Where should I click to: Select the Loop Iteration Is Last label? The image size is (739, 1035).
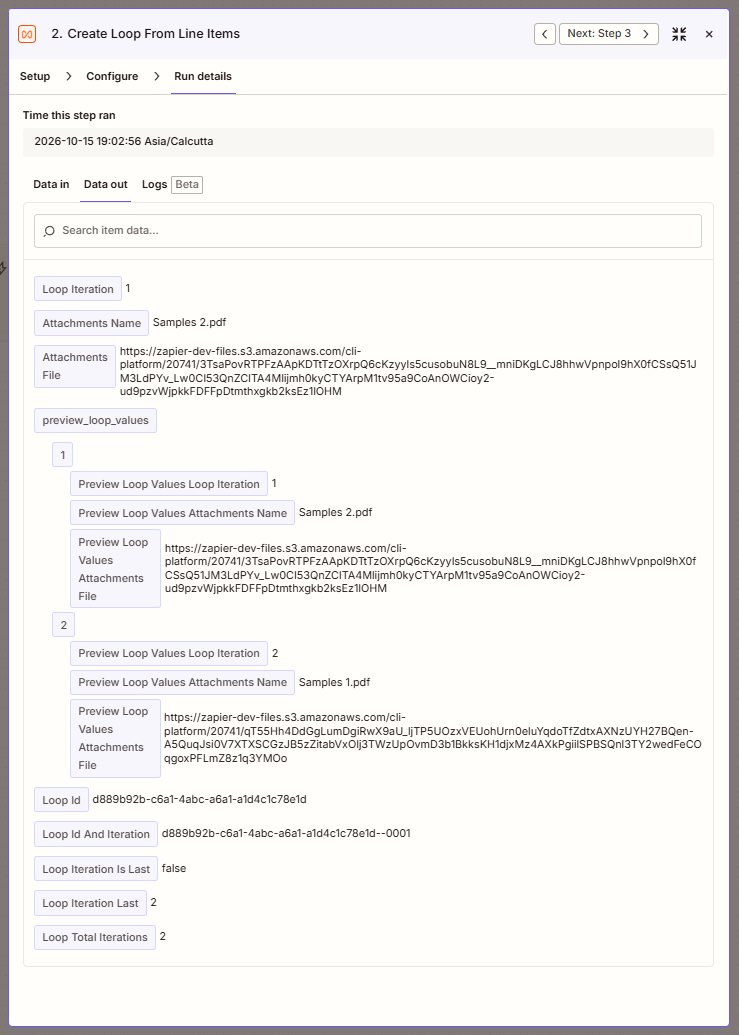(x=96, y=869)
